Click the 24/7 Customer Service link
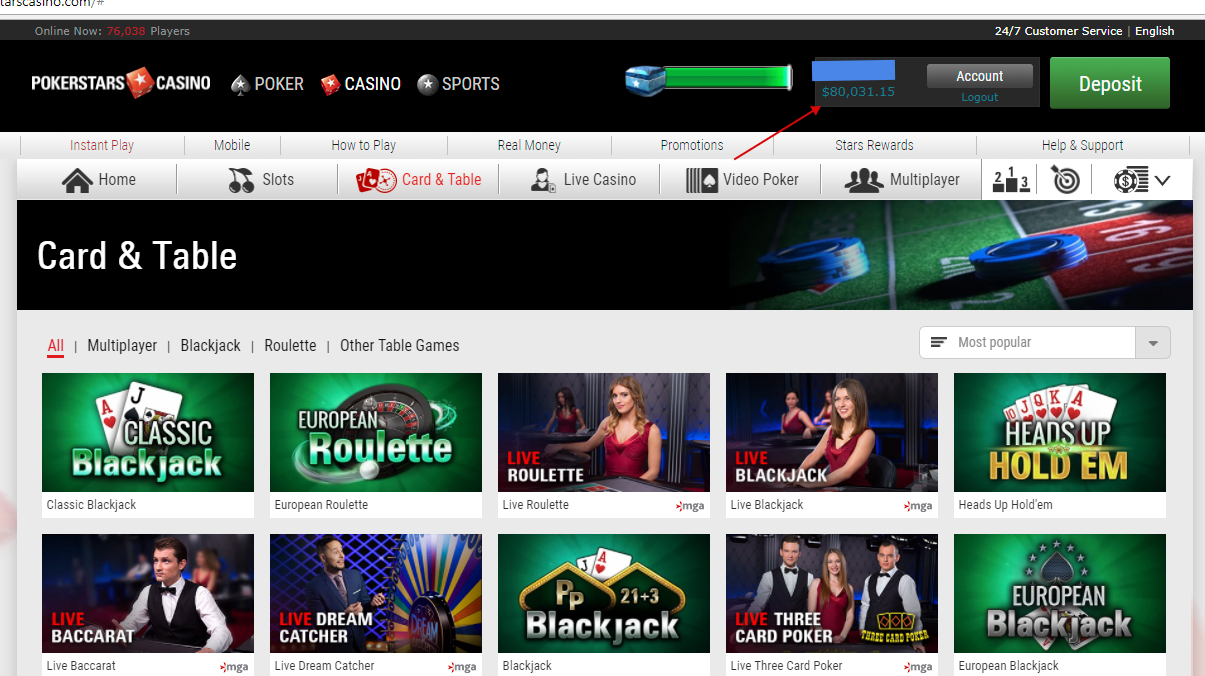1205x676 pixels. [x=1058, y=31]
